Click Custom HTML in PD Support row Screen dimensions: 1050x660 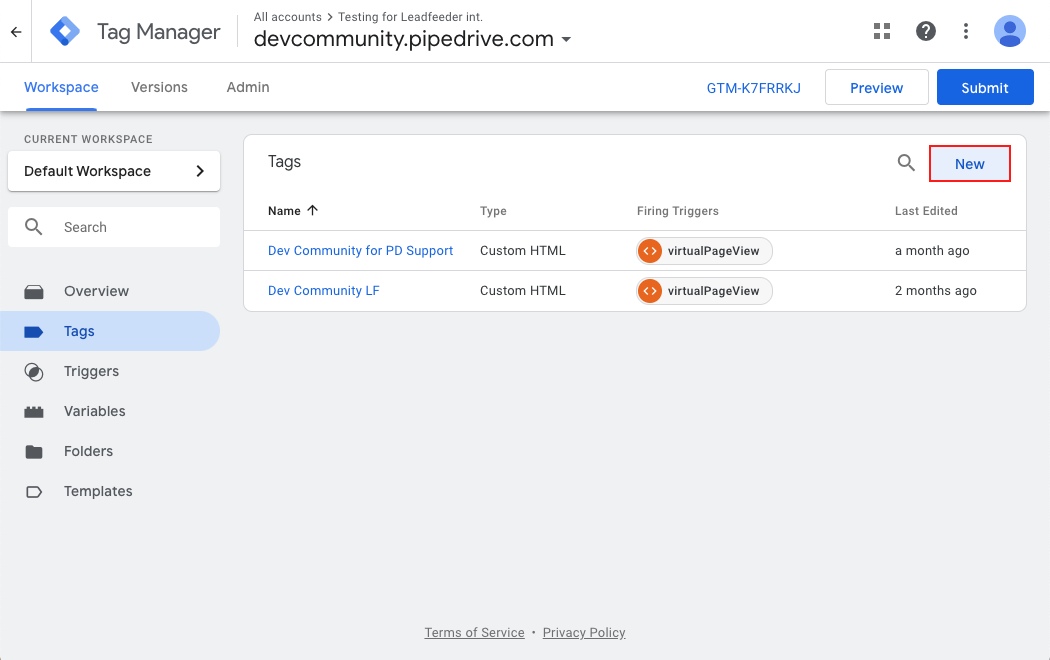pyautogui.click(x=522, y=251)
